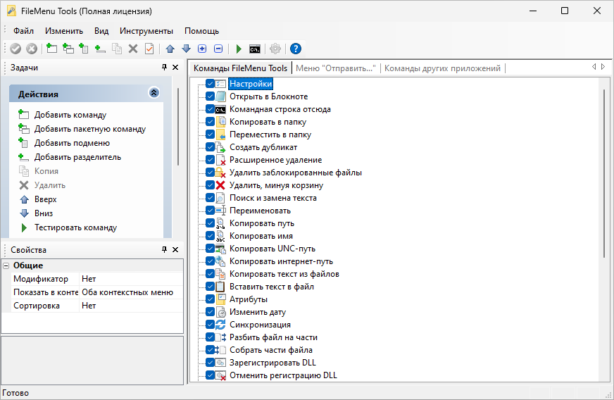The width and height of the screenshot is (614, 400).
Task: Click the gear settings toolbar icon
Action: tap(275, 49)
